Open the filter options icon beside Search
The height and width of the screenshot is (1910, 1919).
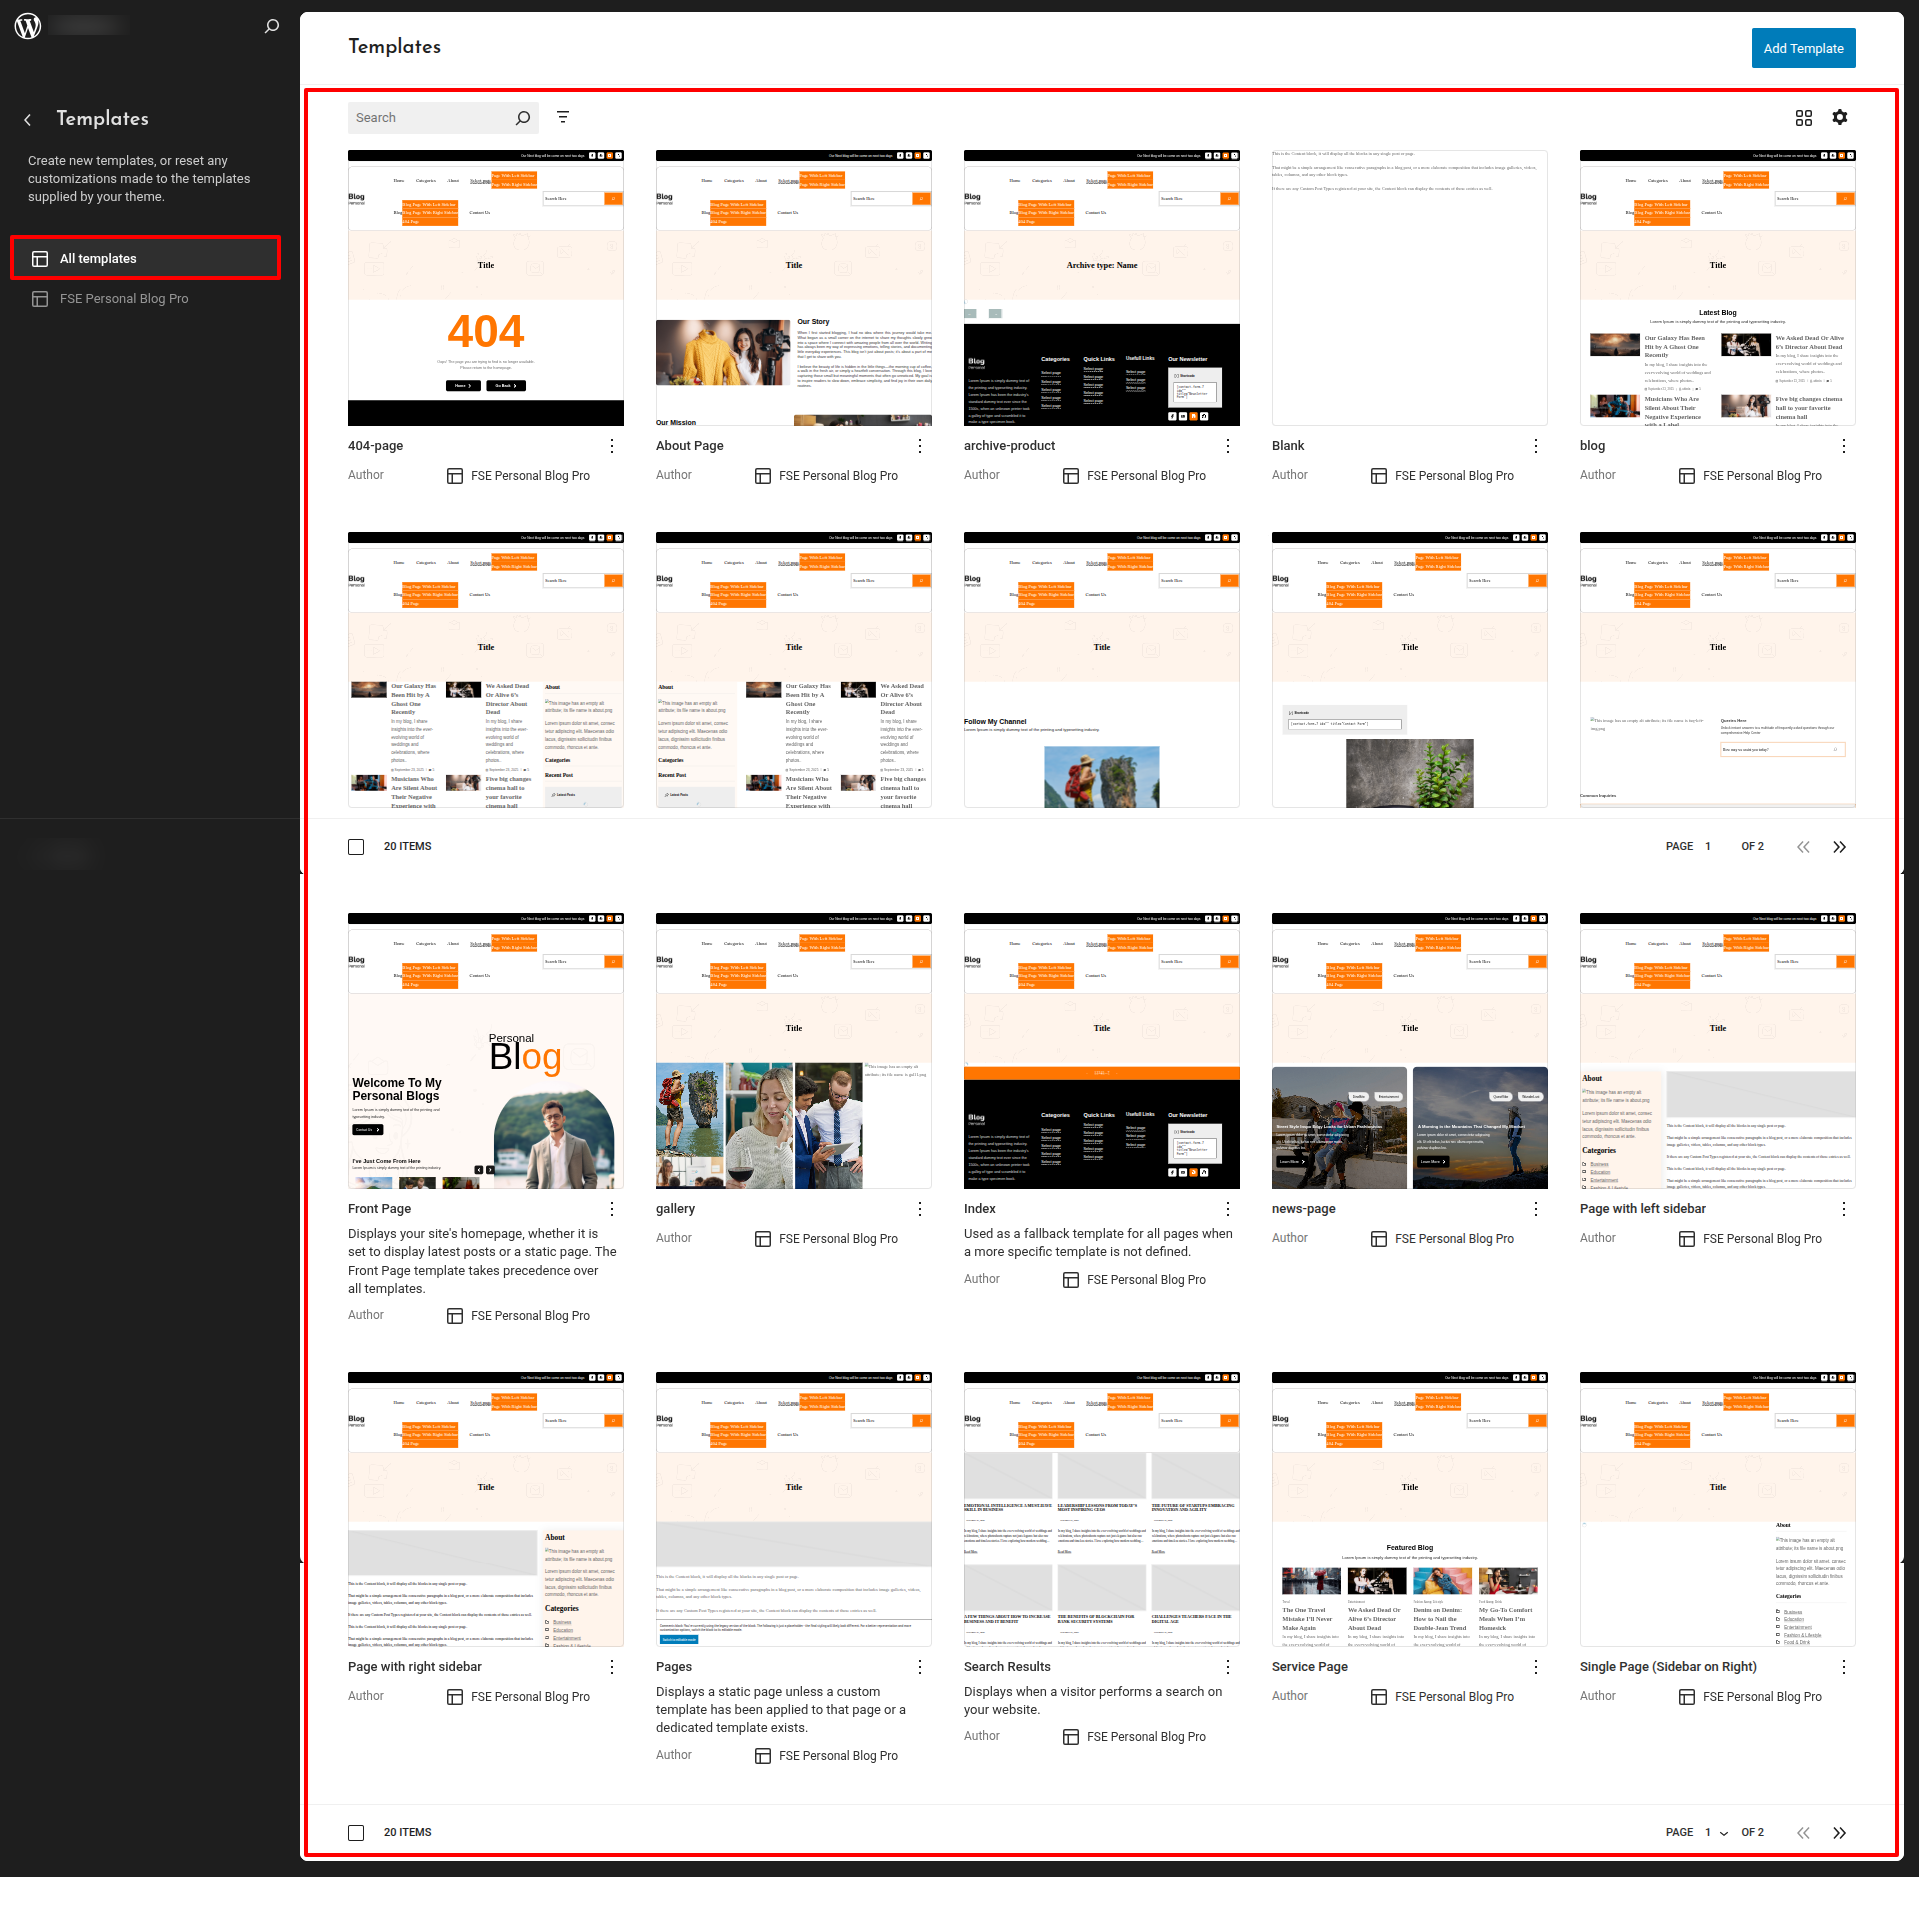tap(563, 118)
